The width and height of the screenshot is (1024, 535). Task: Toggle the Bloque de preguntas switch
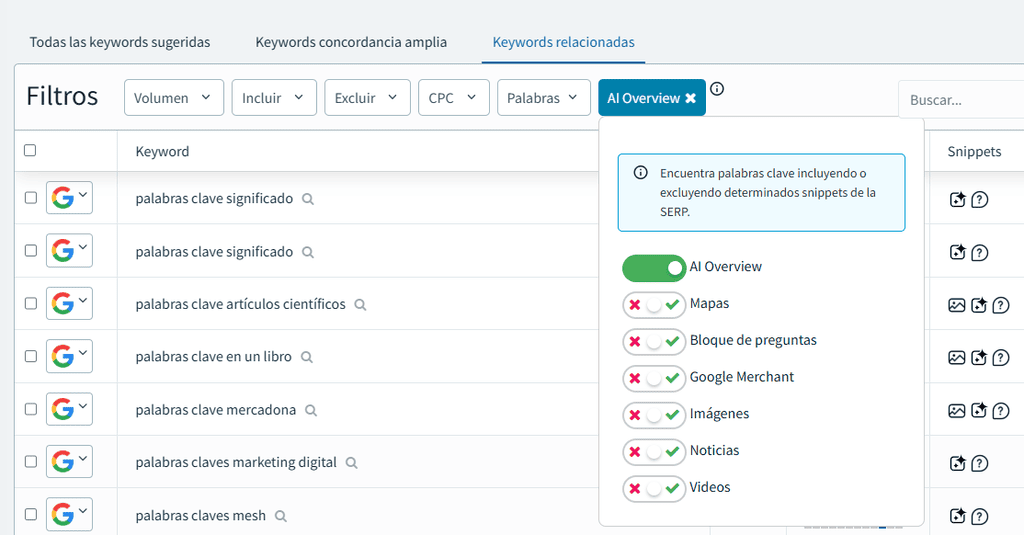pyautogui.click(x=654, y=341)
